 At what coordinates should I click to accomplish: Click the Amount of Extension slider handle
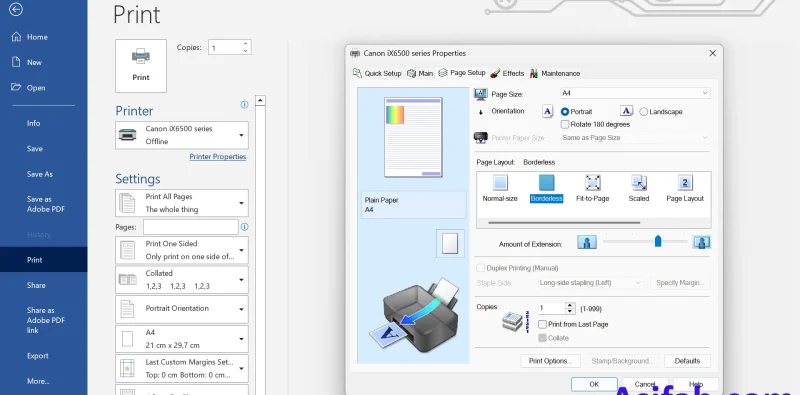pos(658,241)
